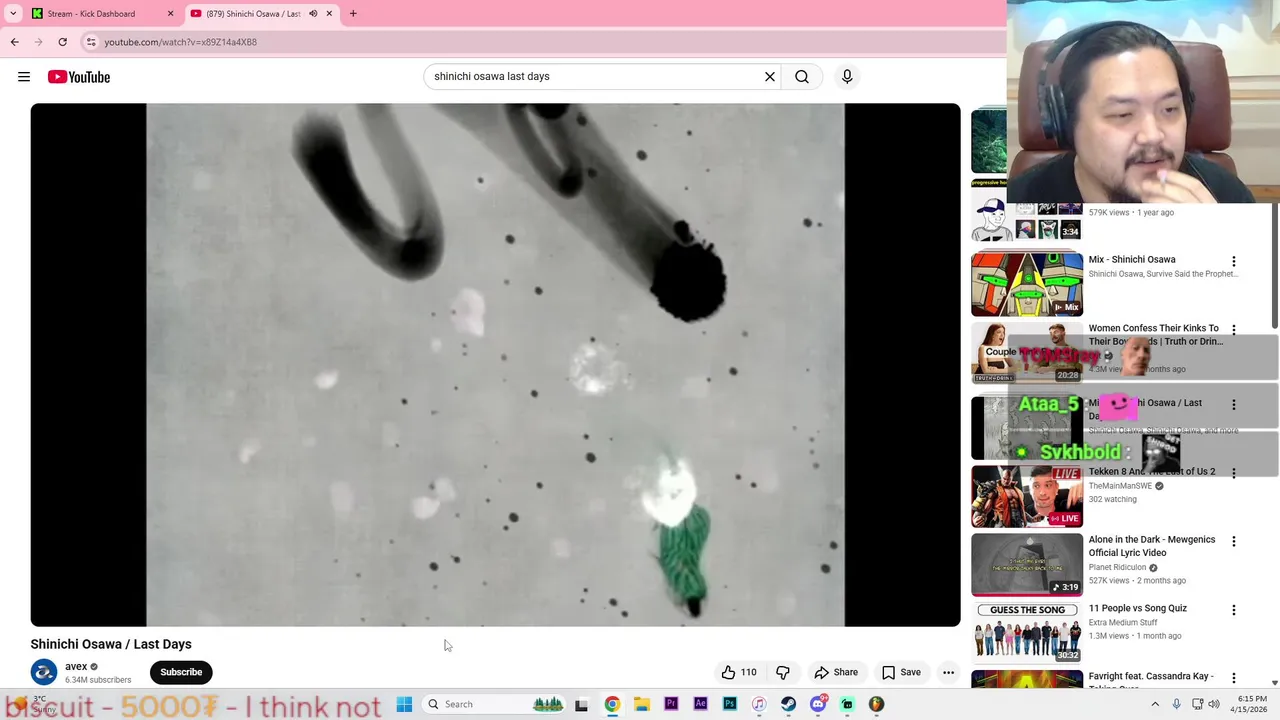1280x720 pixels.
Task: Open Steam from the taskbar
Action: click(x=788, y=704)
